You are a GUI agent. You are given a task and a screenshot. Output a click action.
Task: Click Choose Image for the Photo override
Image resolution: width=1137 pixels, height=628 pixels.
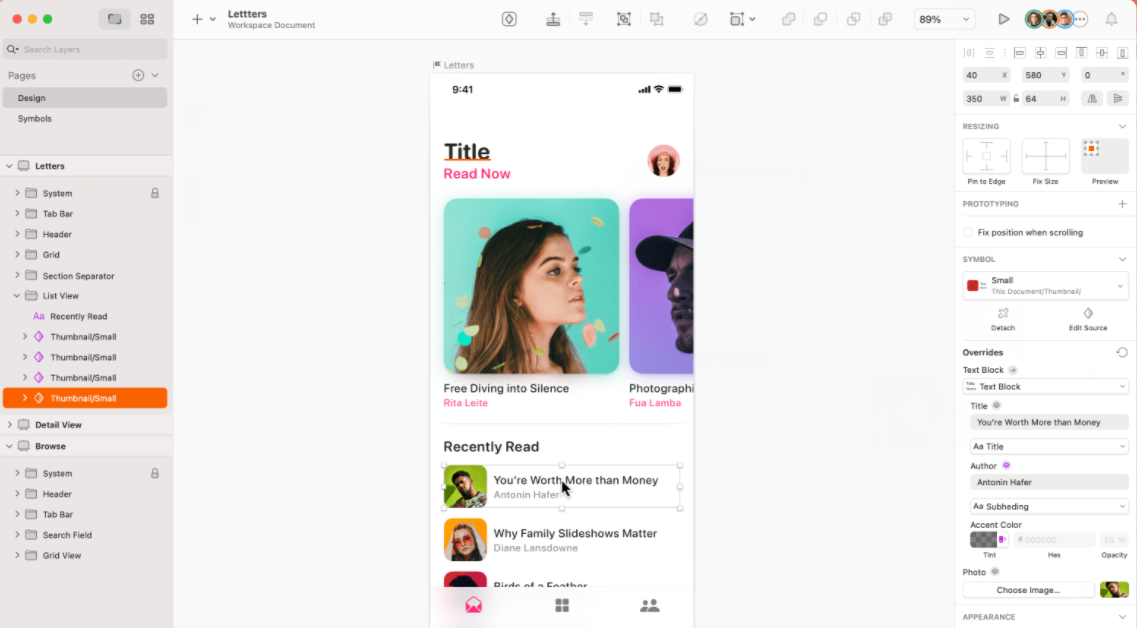[1028, 589]
